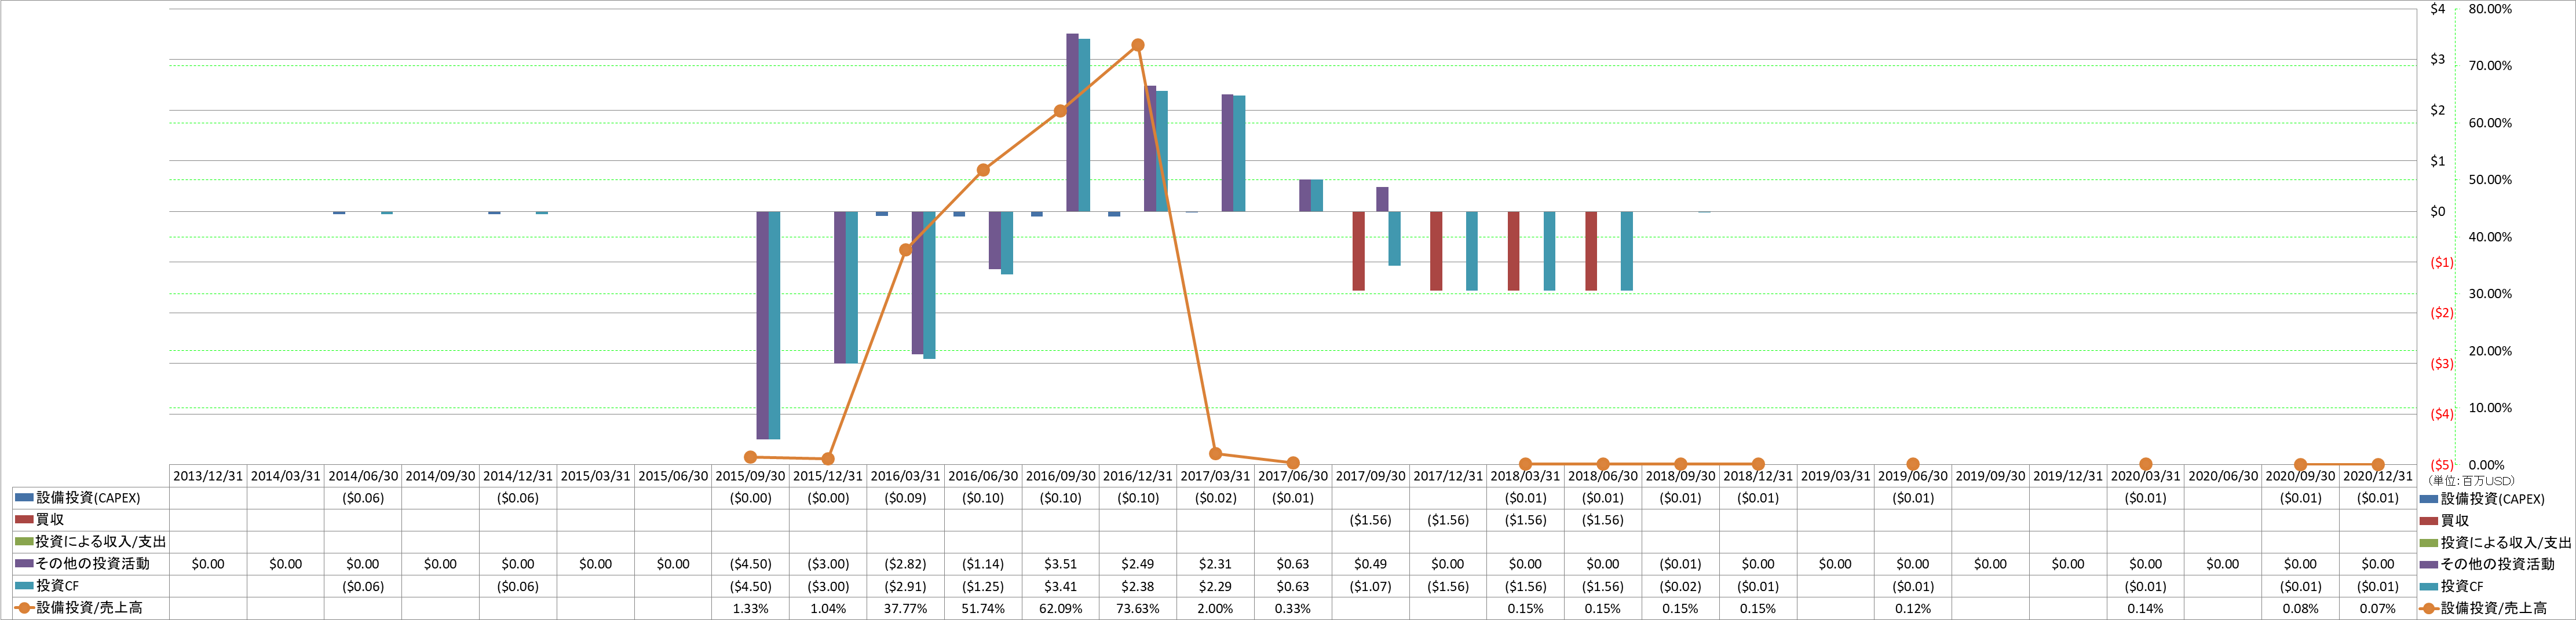Select the ($2.91) investing CF cell

pyautogui.click(x=905, y=586)
